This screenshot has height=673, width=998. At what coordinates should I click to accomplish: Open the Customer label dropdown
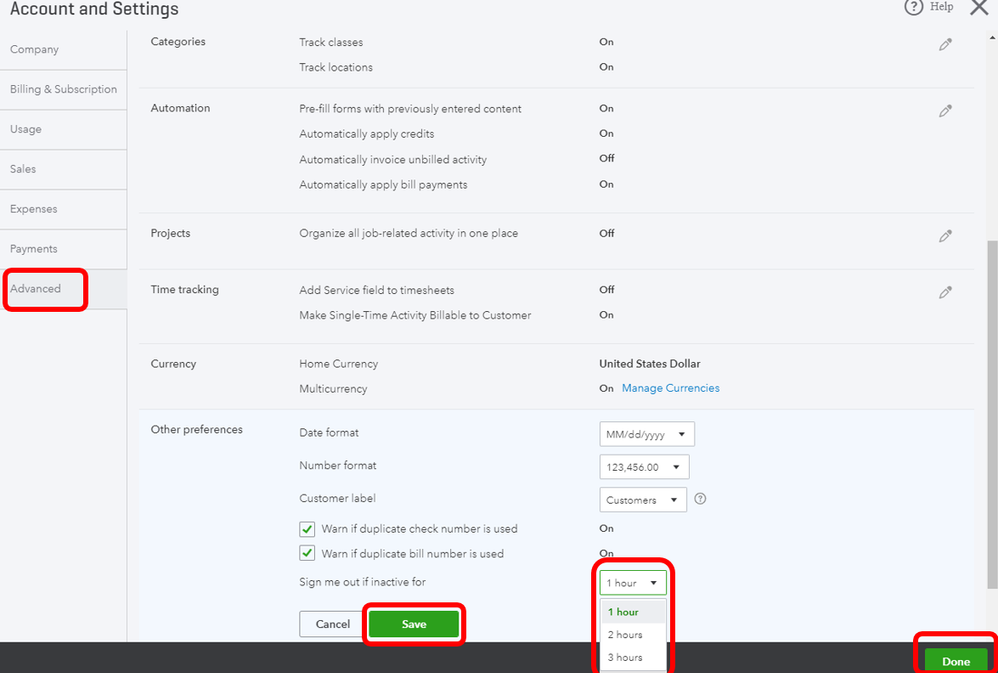[643, 500]
